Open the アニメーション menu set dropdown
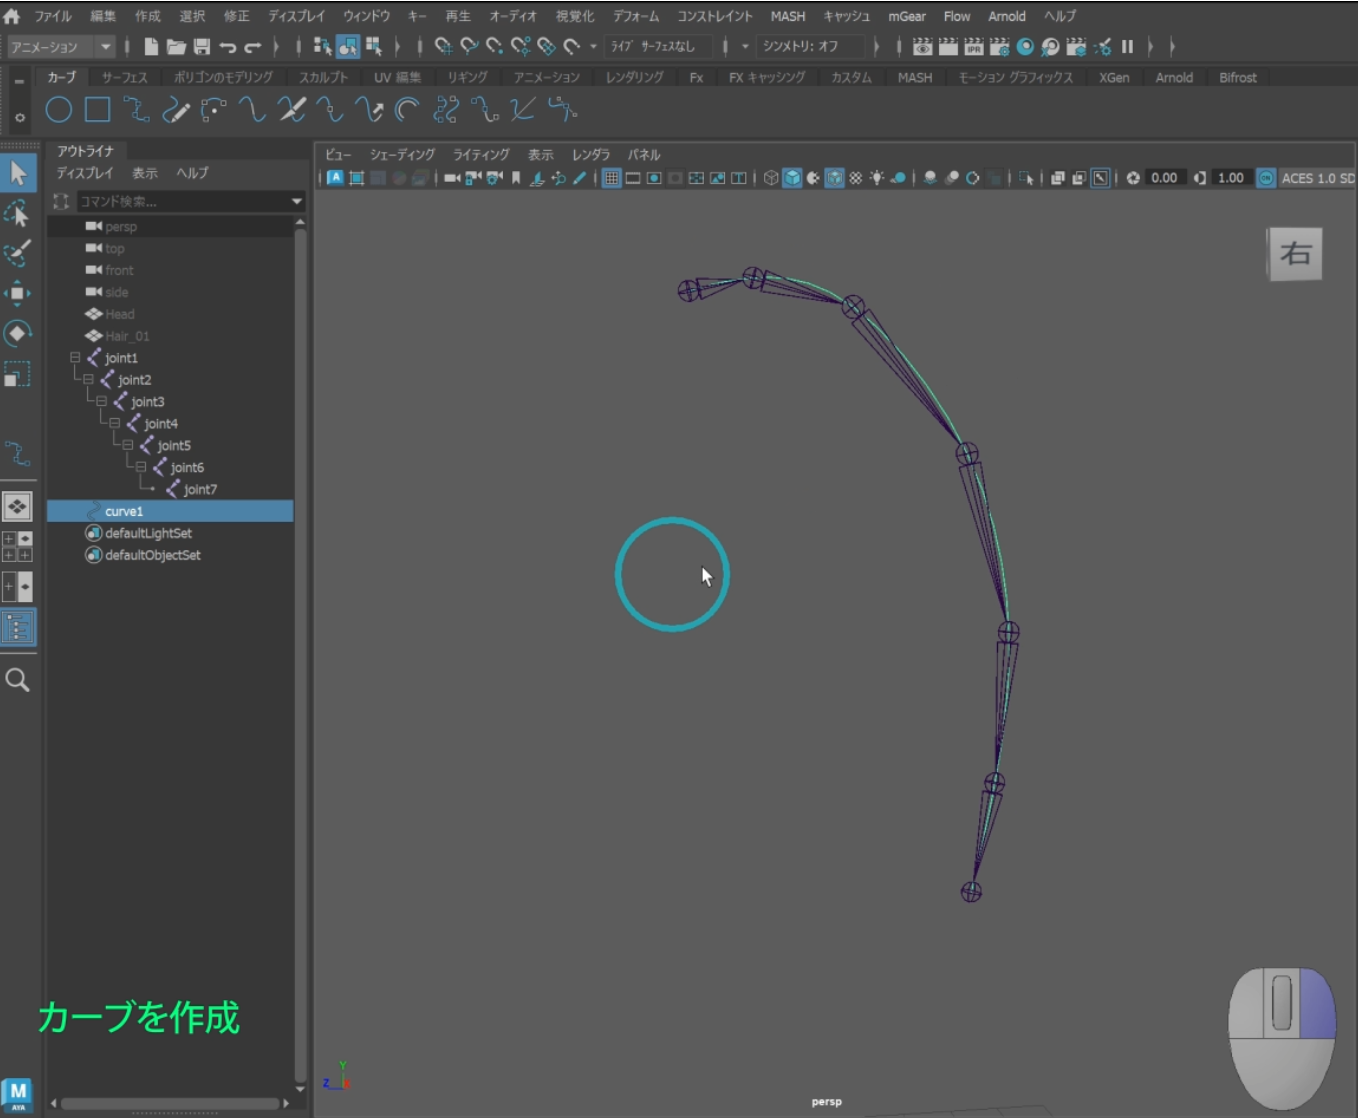1358x1118 pixels. click(x=105, y=47)
